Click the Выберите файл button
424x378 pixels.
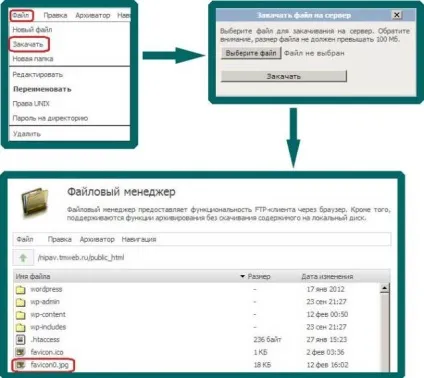(x=251, y=53)
